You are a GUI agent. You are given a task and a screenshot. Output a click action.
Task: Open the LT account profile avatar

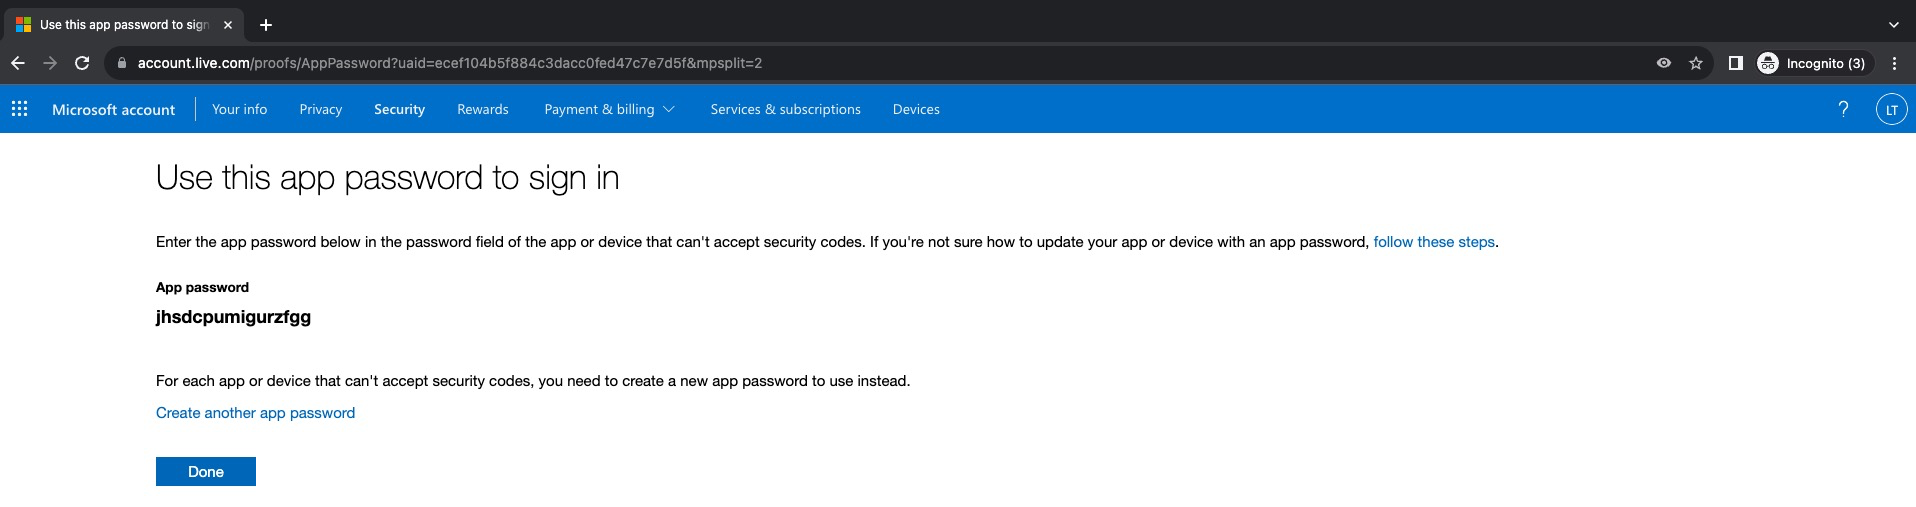click(x=1890, y=110)
